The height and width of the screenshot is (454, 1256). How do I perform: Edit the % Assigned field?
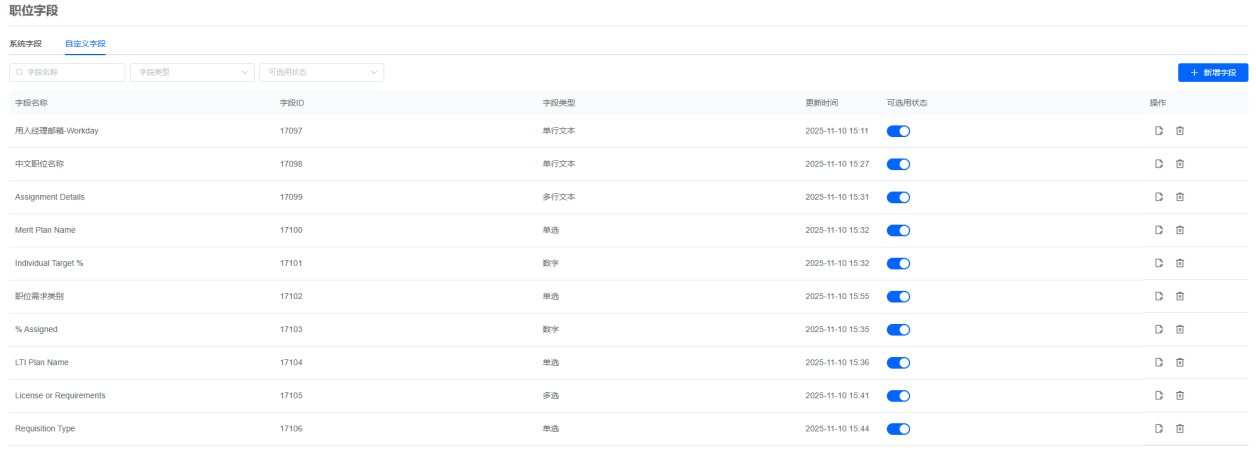1159,329
